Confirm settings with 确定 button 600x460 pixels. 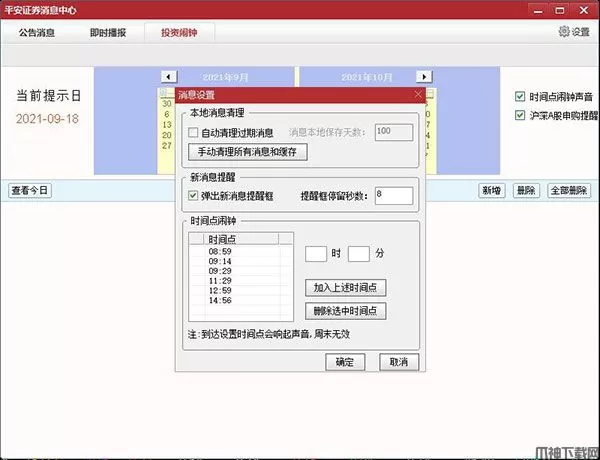tap(344, 362)
